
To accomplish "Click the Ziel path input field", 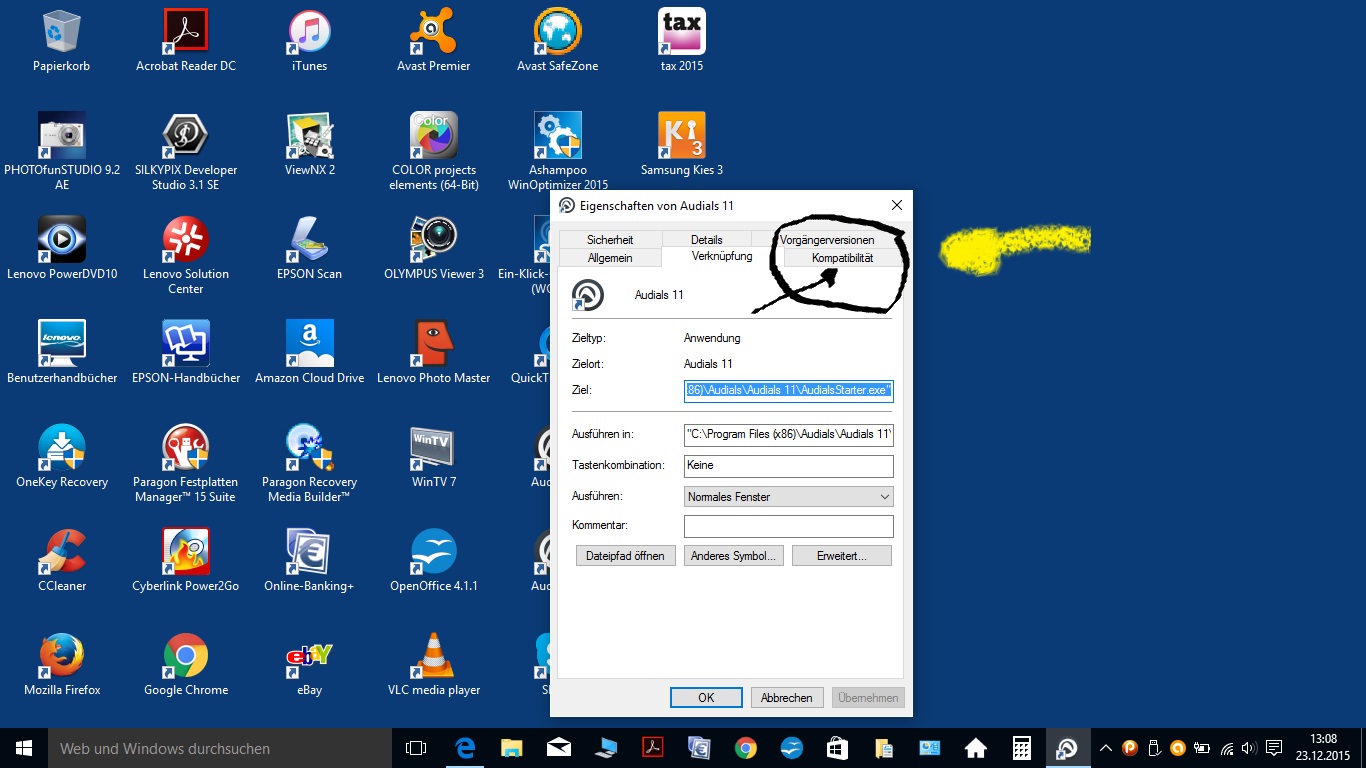I will click(788, 390).
